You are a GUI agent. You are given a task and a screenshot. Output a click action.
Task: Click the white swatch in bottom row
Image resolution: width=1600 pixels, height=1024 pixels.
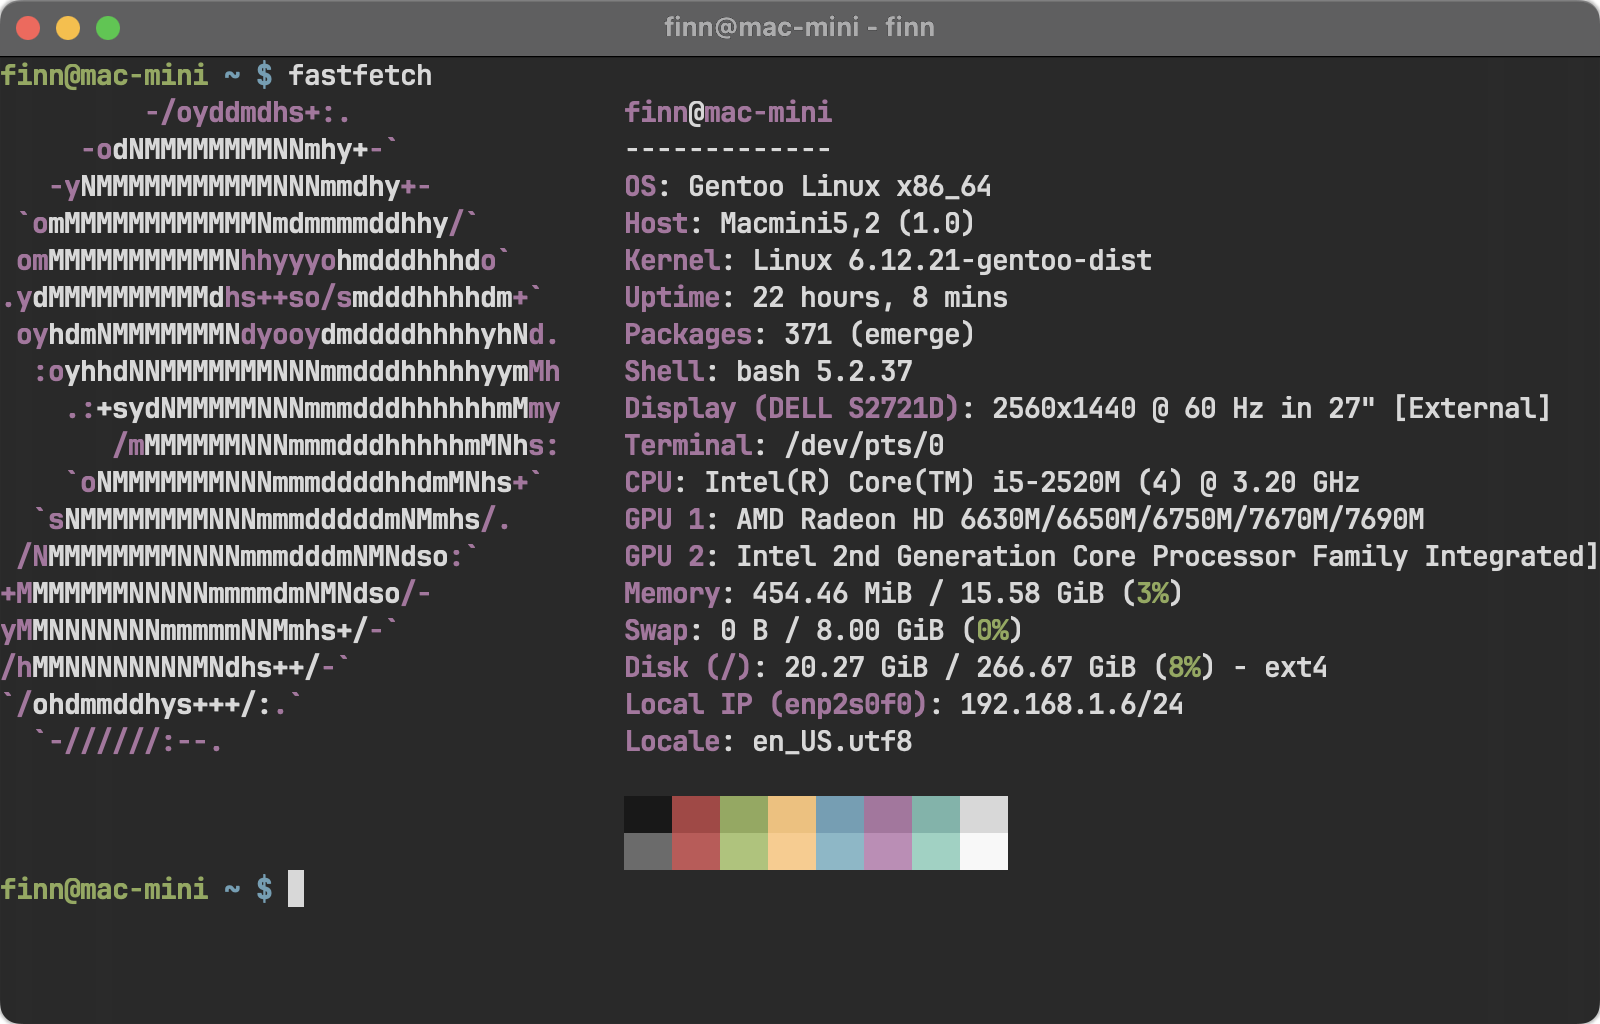click(984, 851)
